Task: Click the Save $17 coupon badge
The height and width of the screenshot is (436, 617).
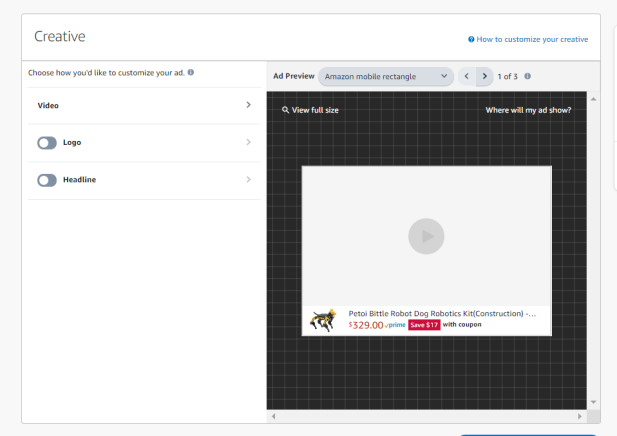Action: (x=424, y=325)
